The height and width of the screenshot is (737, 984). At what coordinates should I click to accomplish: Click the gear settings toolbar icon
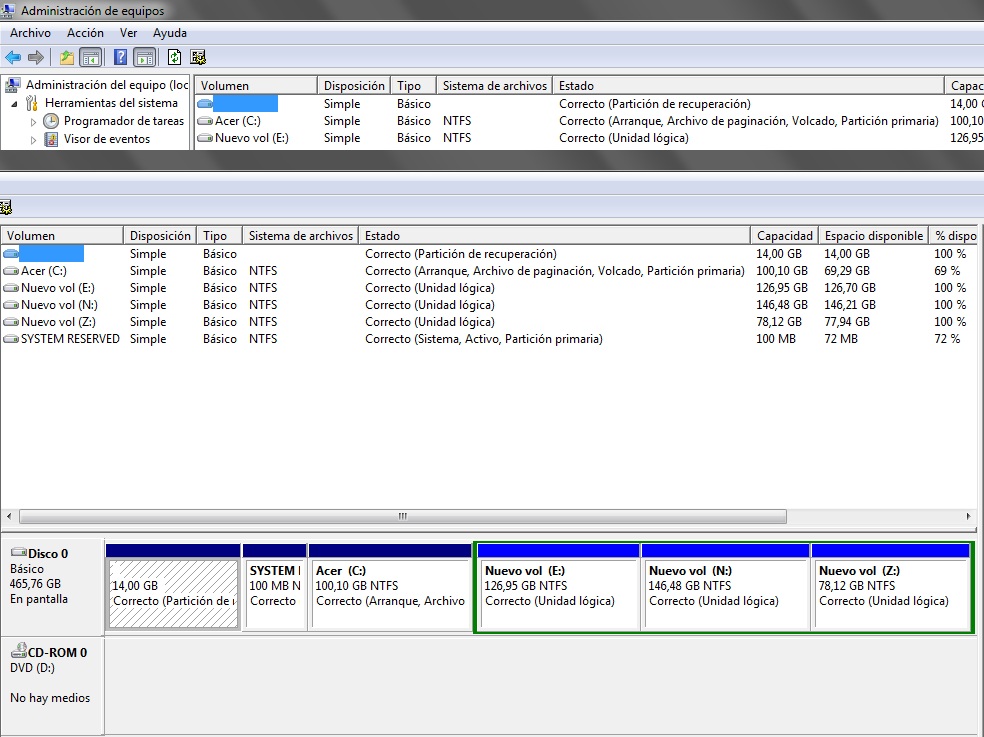point(198,57)
